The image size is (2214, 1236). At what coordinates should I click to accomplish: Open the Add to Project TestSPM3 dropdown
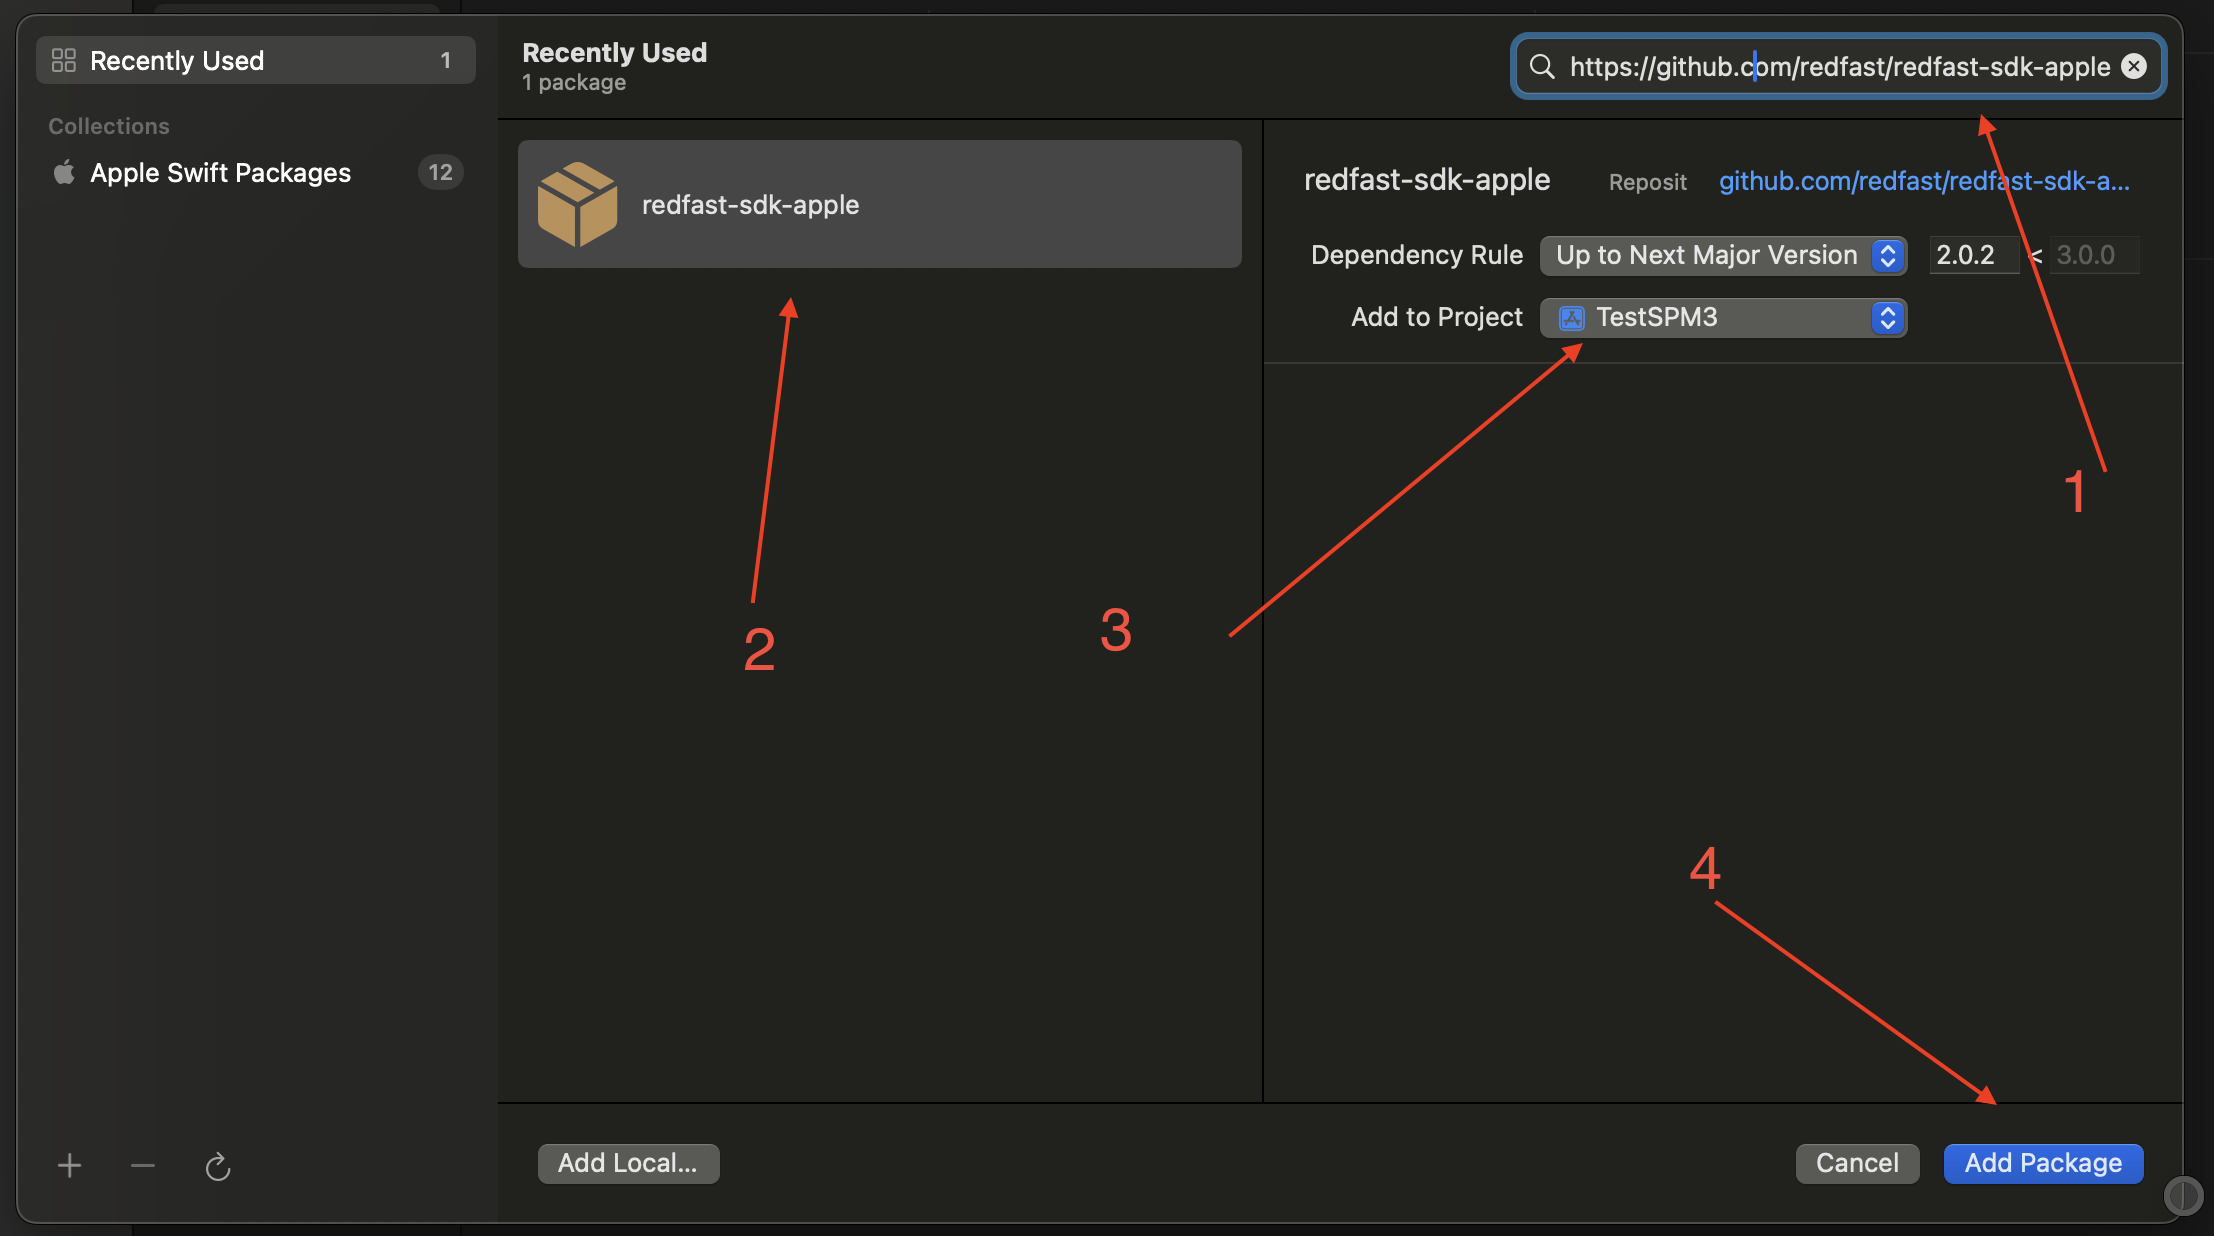1723,318
